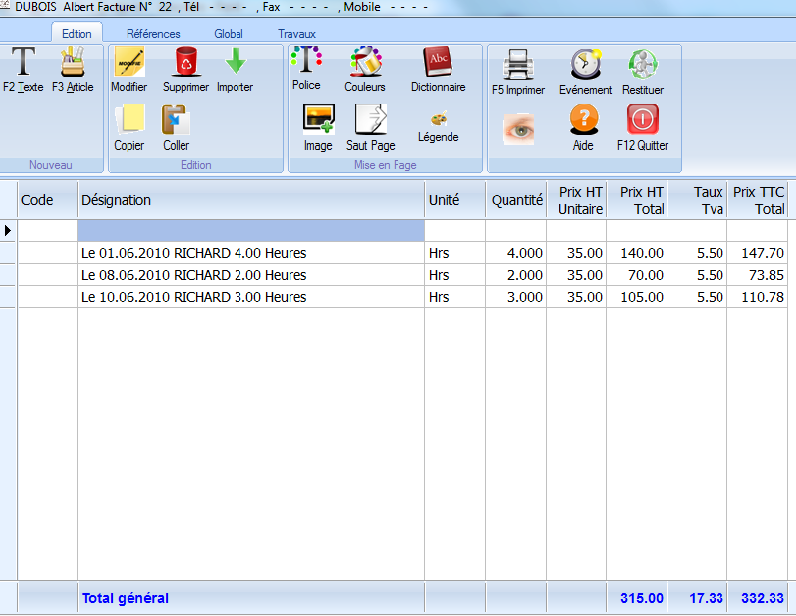The width and height of the screenshot is (796, 616).
Task: Select the Copier icon
Action: (x=129, y=121)
